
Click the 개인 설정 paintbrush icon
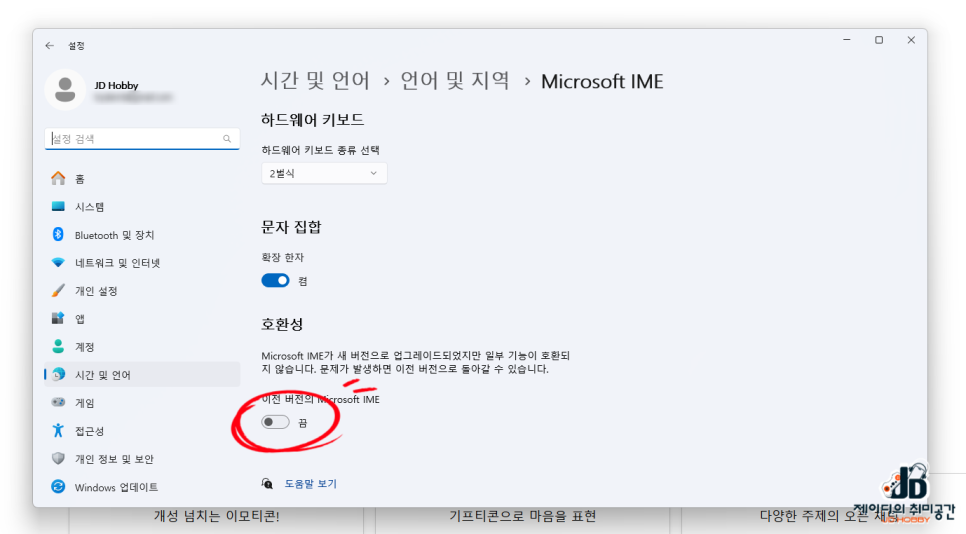(58, 290)
